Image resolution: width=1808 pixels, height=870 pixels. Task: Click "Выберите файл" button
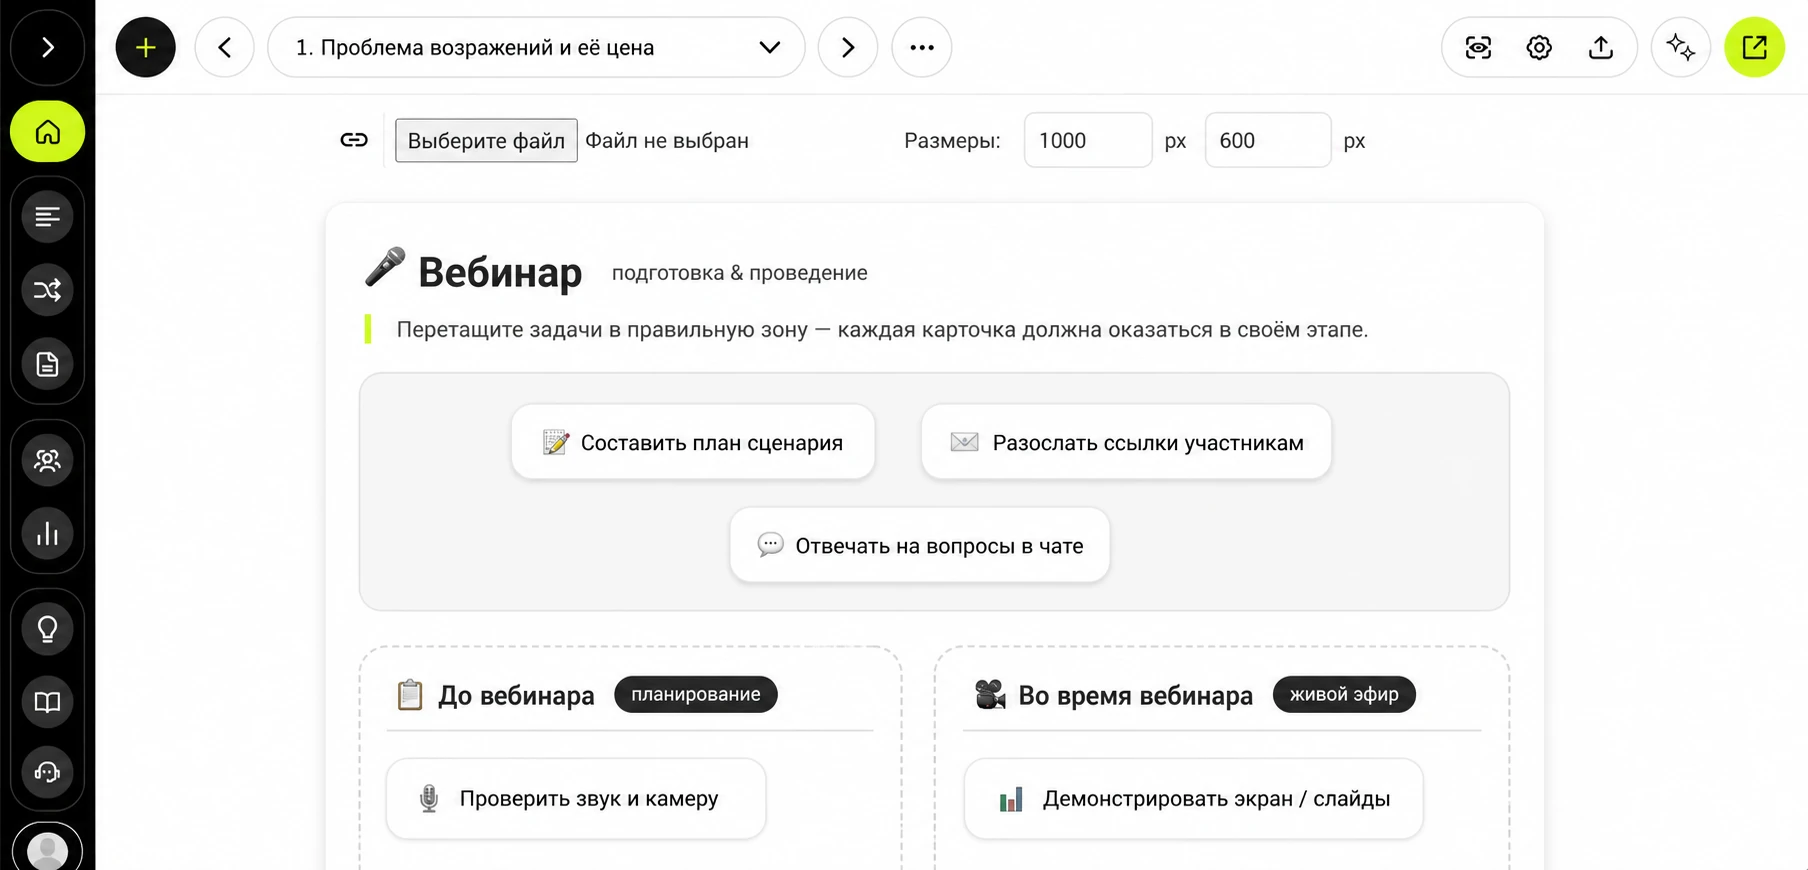(x=486, y=140)
